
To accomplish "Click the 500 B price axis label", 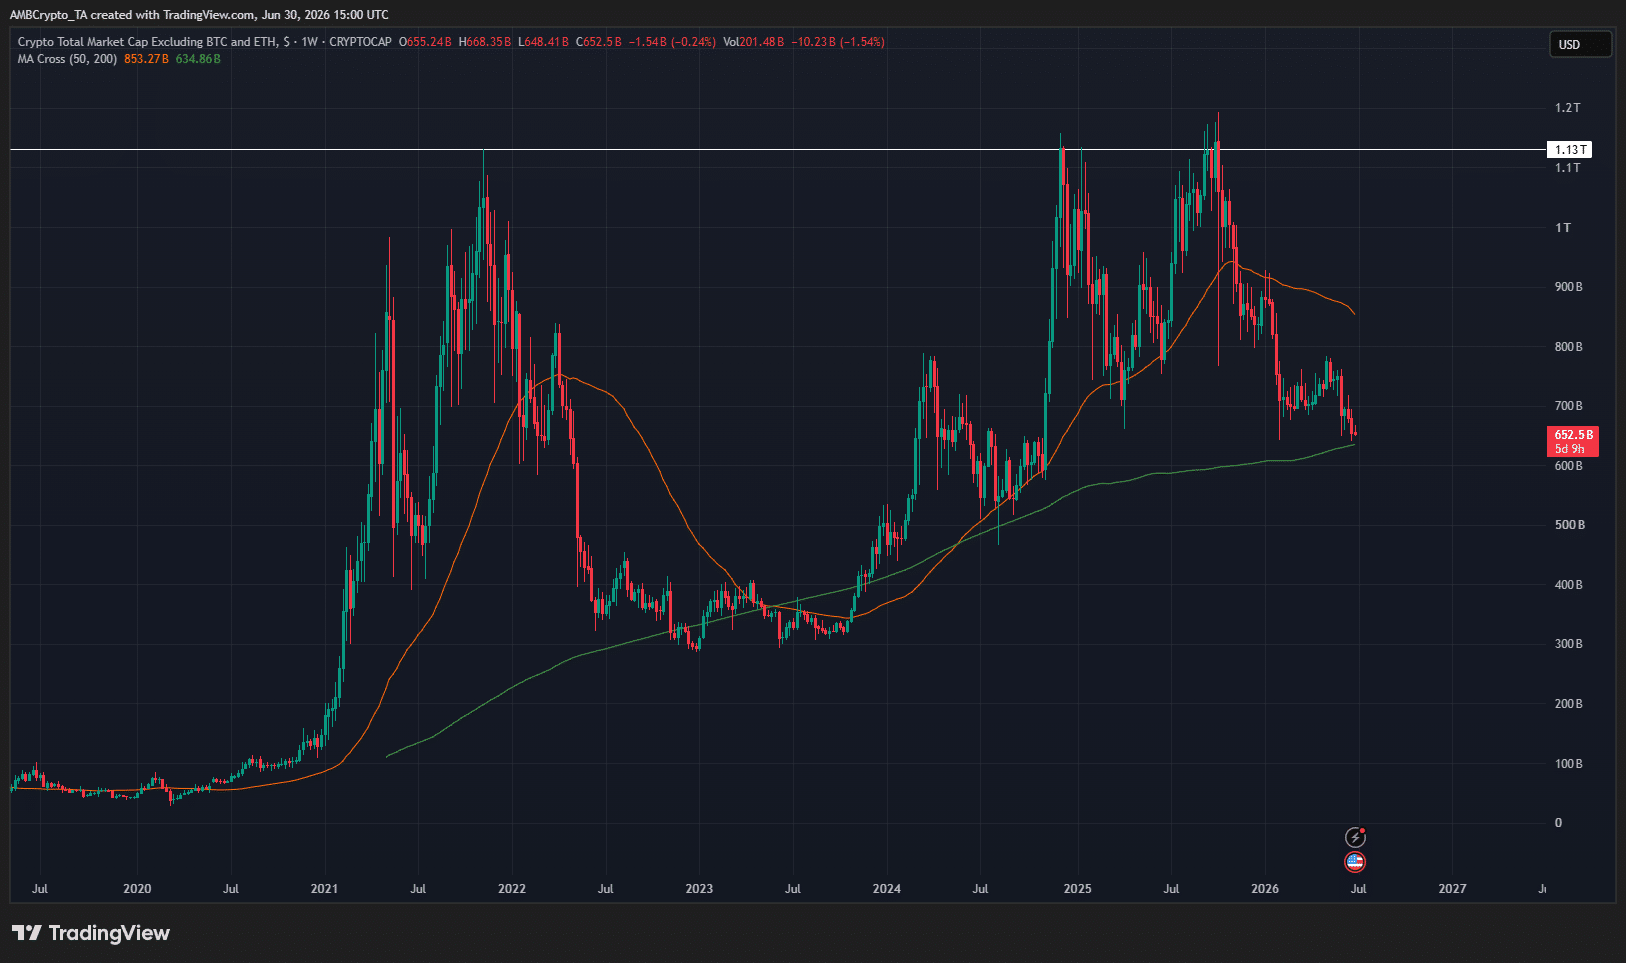I will point(1569,525).
